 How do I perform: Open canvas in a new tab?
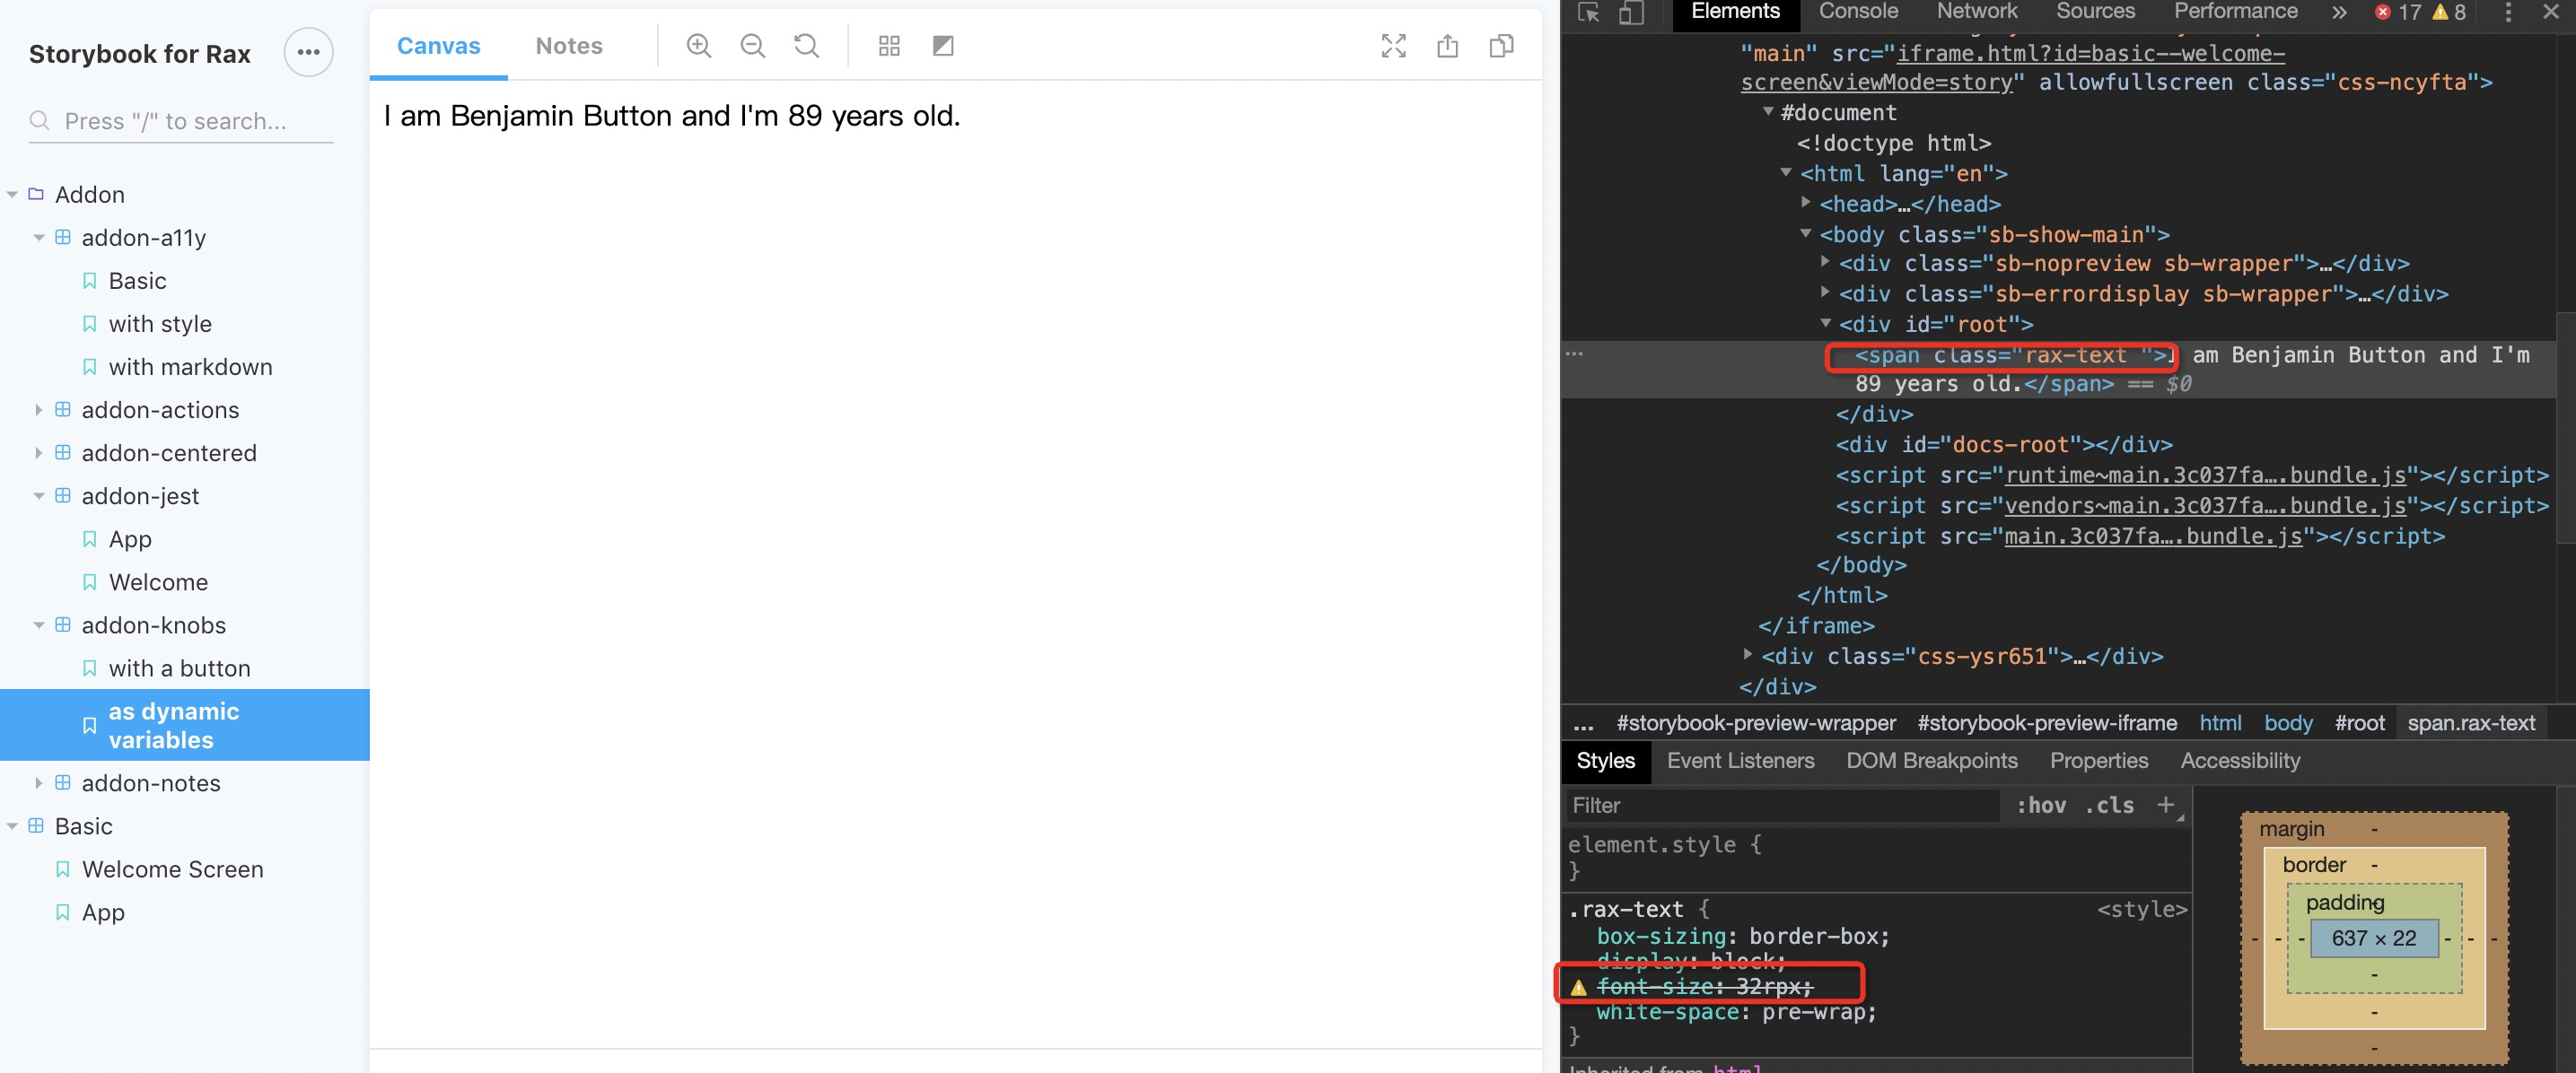pyautogui.click(x=1501, y=45)
